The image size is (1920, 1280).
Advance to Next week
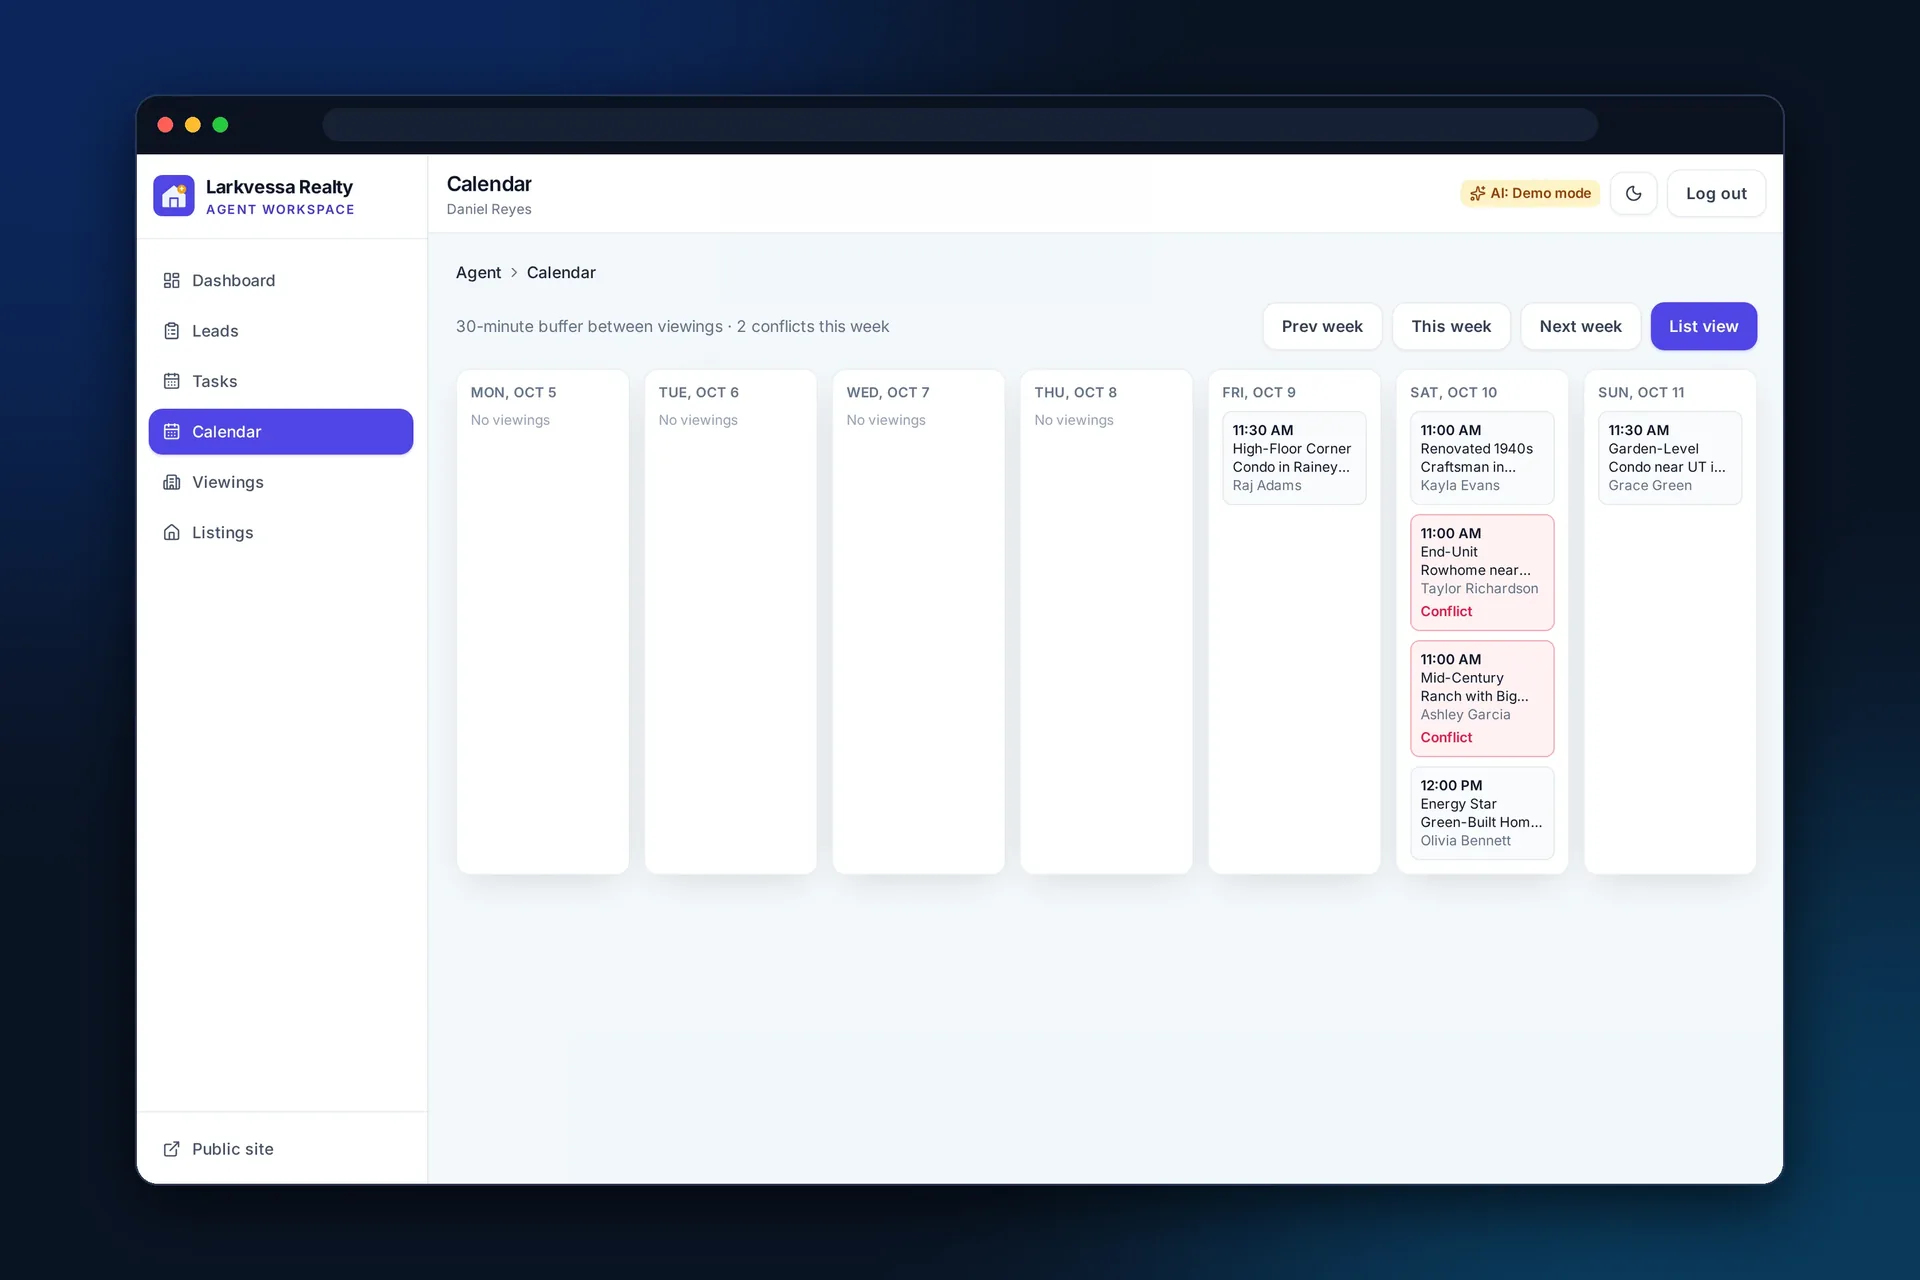click(x=1580, y=326)
